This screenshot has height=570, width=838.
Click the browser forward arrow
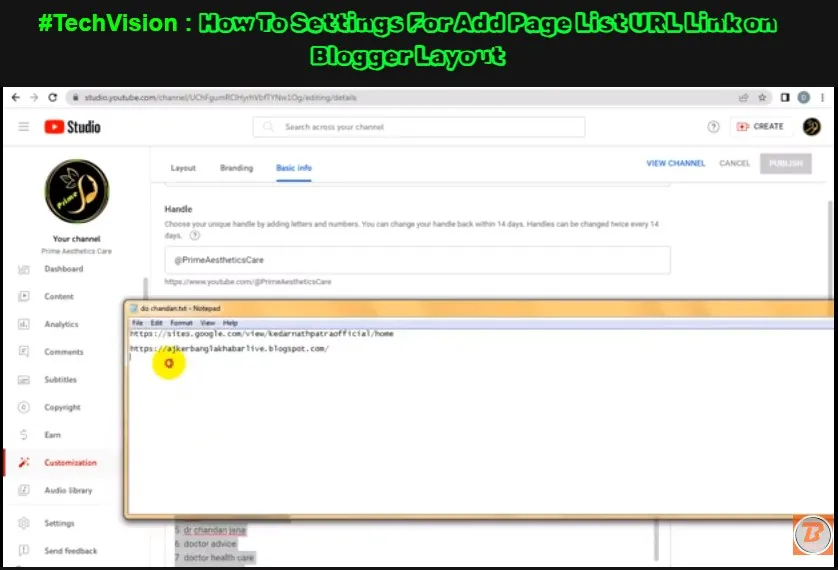[x=34, y=97]
